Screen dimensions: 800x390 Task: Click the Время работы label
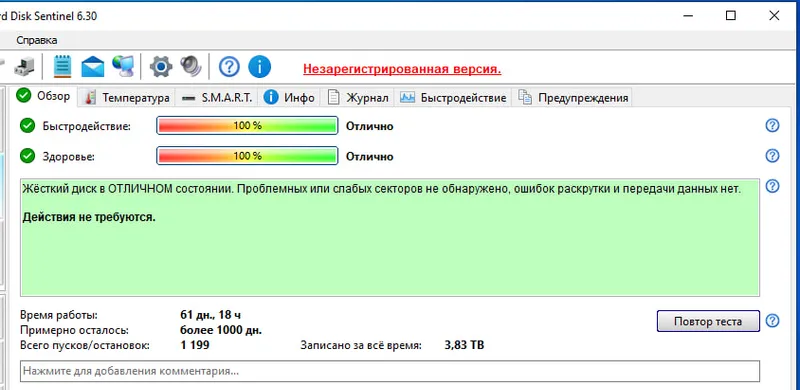pos(59,315)
